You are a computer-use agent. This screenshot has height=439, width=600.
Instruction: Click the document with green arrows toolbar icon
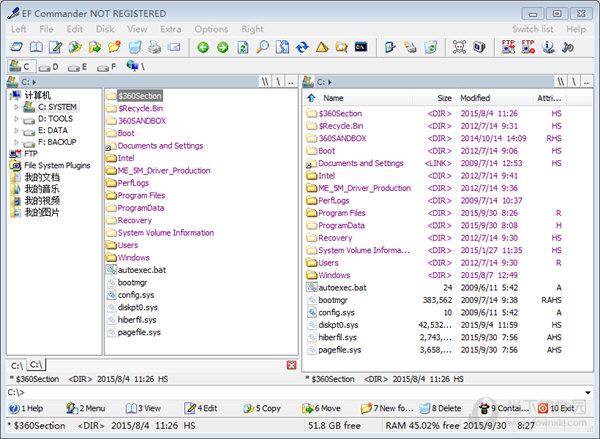coord(243,47)
